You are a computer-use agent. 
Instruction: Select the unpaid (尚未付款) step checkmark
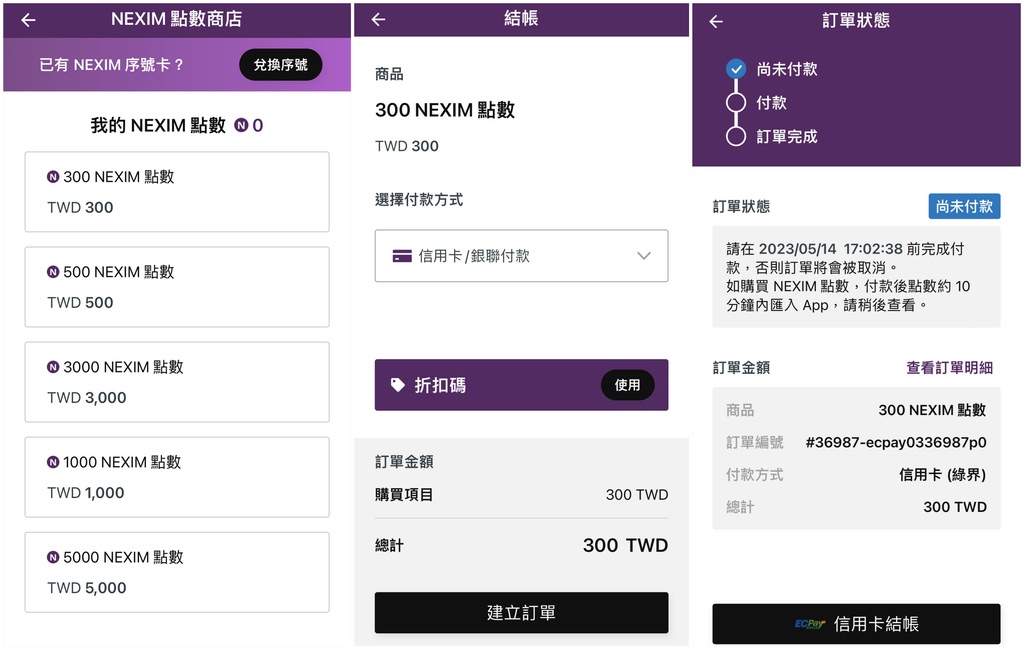[736, 69]
